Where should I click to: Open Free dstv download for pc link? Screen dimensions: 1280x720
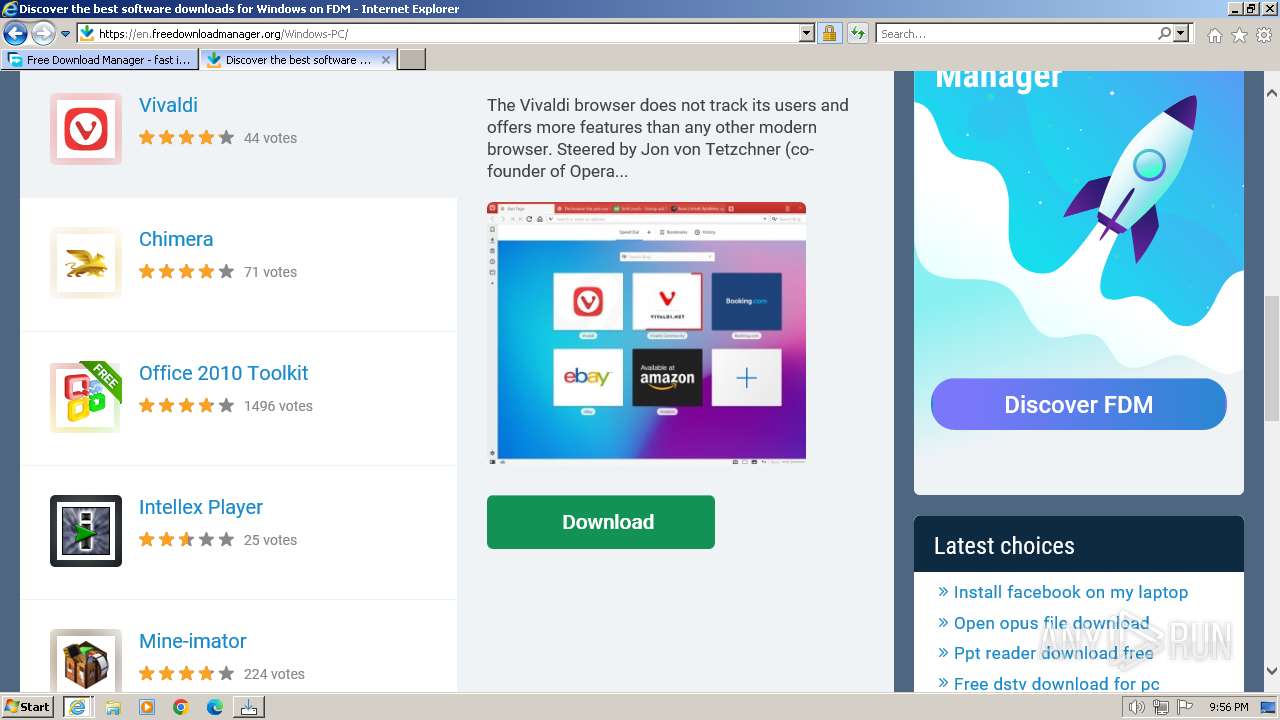pos(1056,684)
